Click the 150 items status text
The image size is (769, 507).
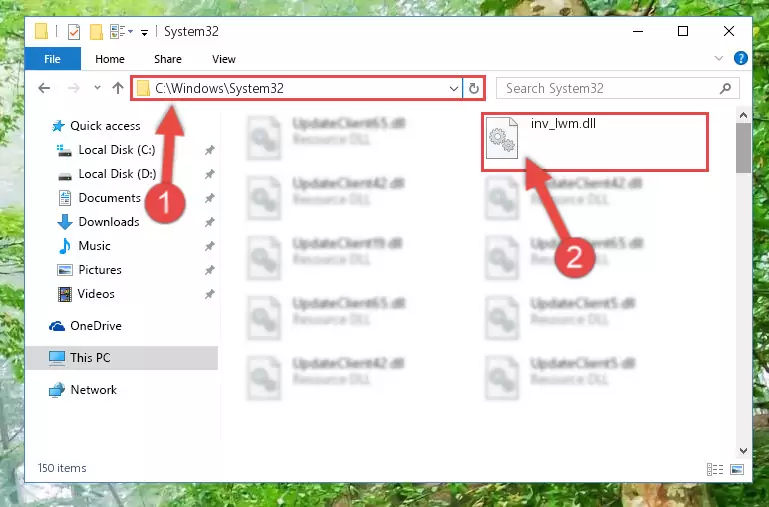tap(62, 468)
